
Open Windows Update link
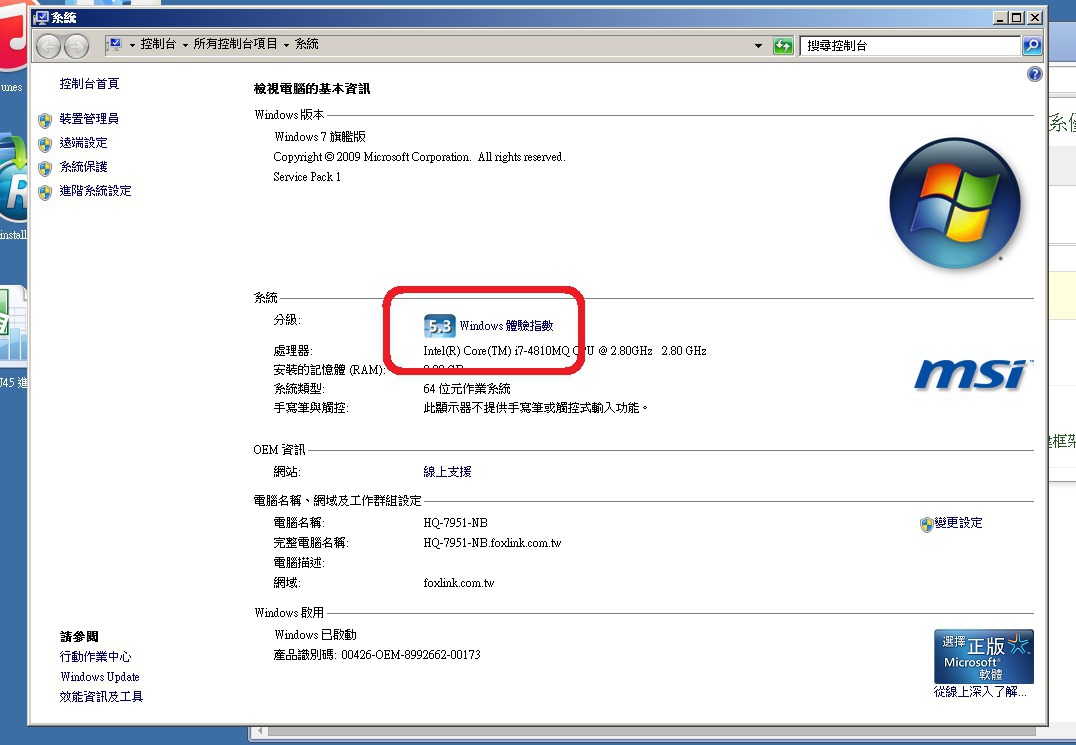(x=100, y=677)
